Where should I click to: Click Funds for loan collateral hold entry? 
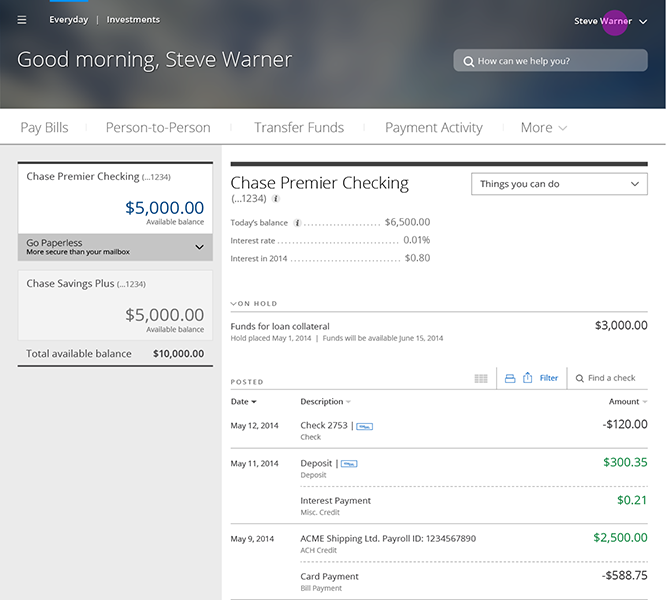280,326
